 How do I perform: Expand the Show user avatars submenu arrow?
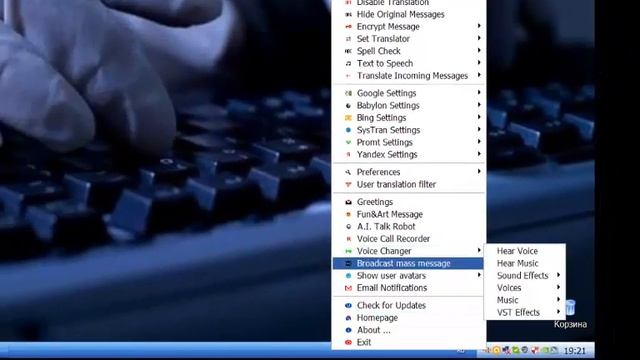click(x=479, y=275)
